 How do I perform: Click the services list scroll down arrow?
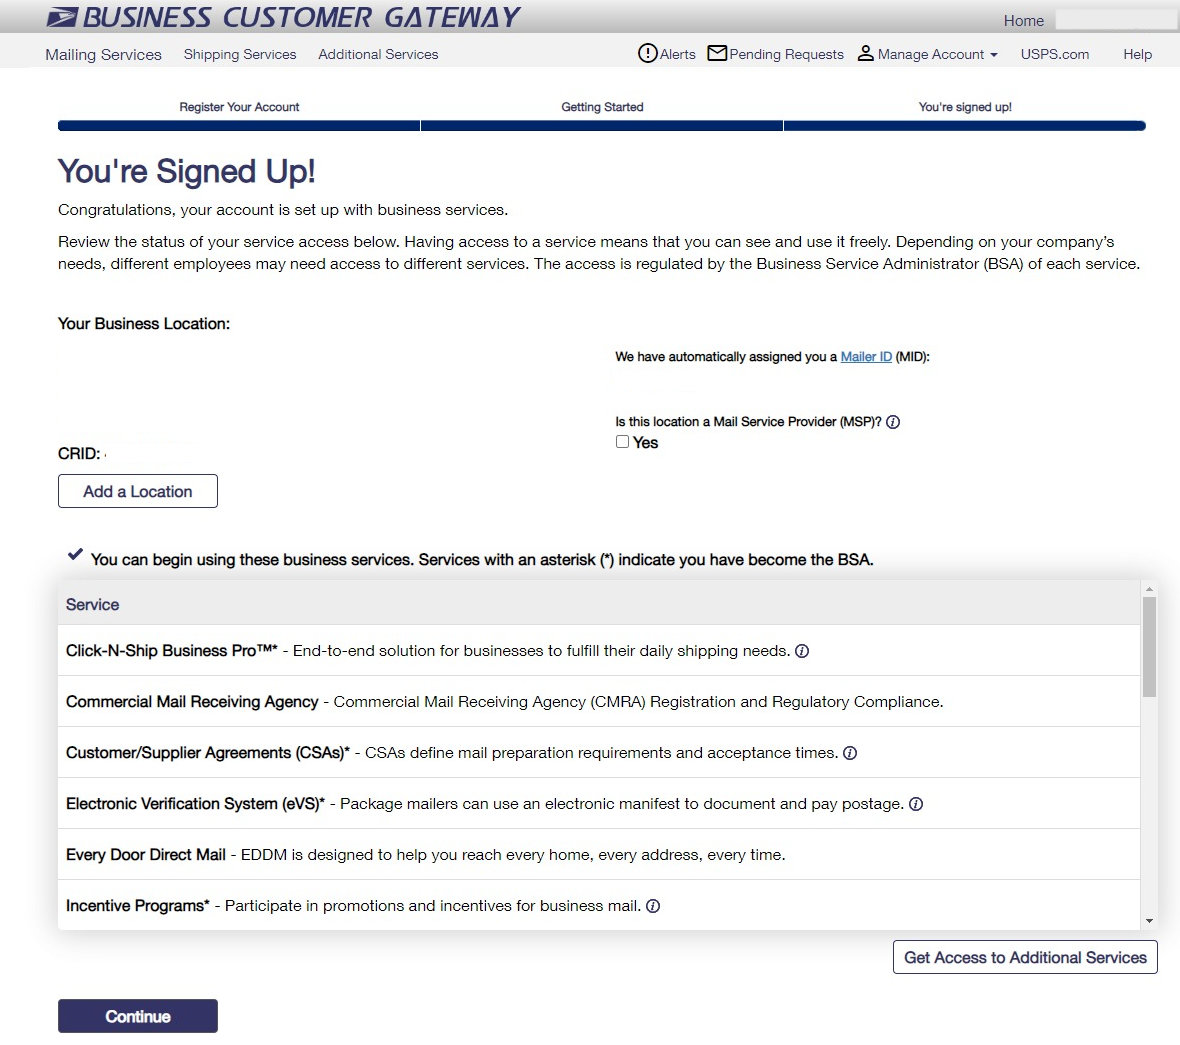click(1149, 921)
